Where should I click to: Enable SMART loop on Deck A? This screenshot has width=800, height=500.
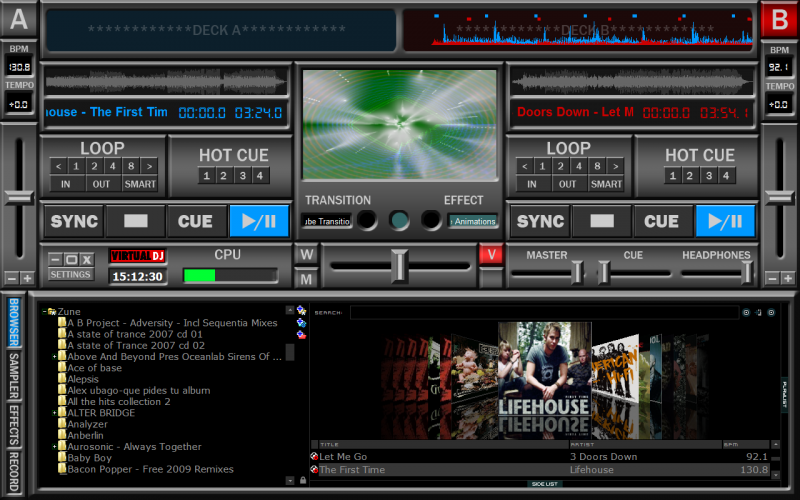140,184
